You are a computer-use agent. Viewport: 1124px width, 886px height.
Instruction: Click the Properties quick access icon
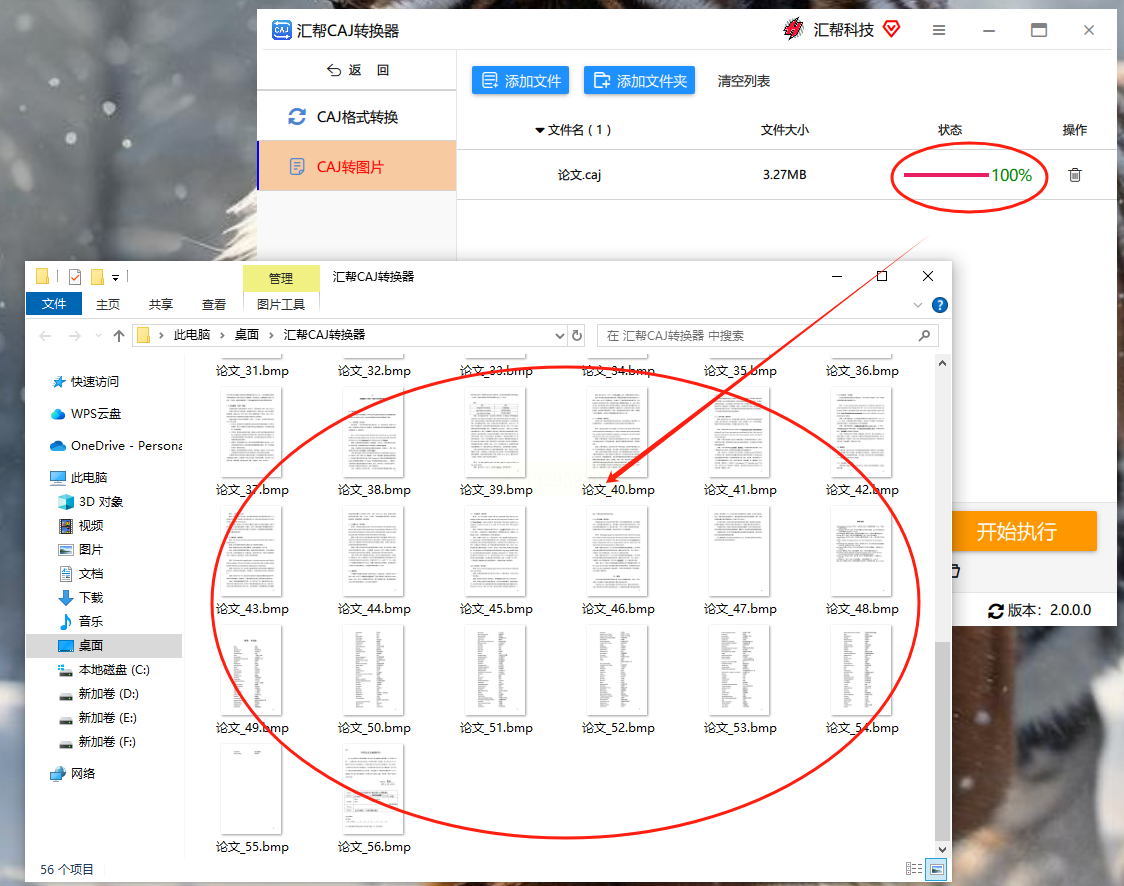pyautogui.click(x=75, y=277)
